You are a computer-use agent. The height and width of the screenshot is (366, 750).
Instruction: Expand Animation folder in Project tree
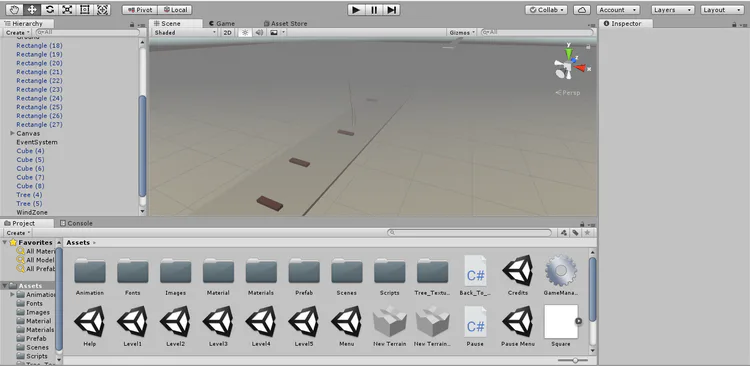(x=12, y=295)
